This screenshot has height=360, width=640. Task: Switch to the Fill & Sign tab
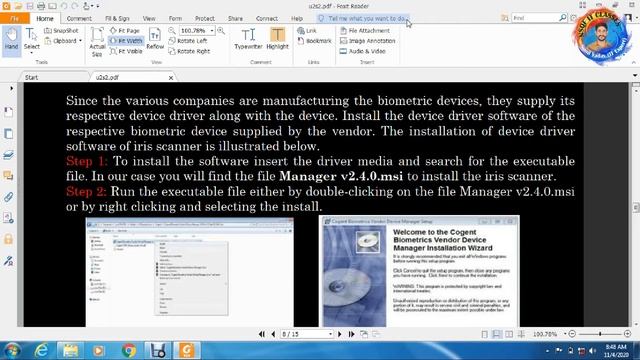(117, 18)
